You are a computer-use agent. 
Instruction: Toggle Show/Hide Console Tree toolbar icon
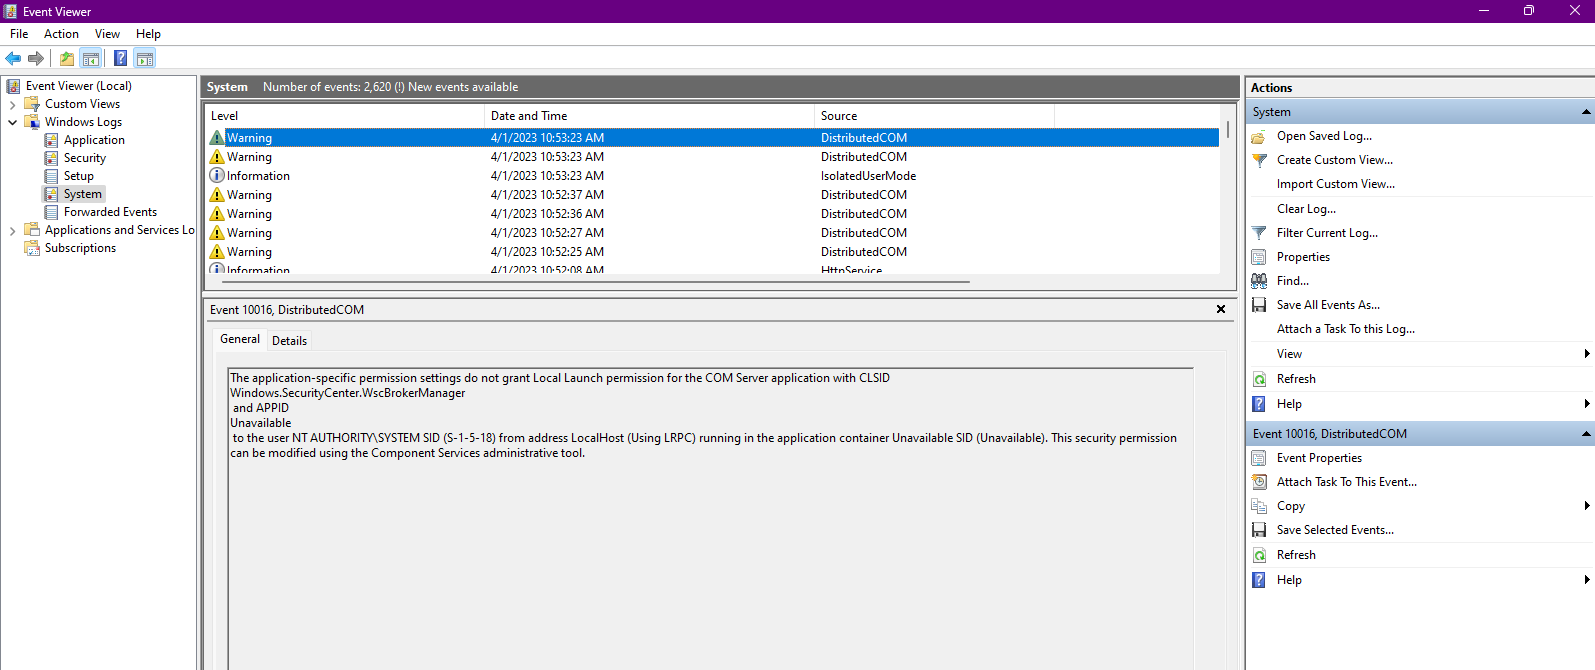click(x=91, y=58)
